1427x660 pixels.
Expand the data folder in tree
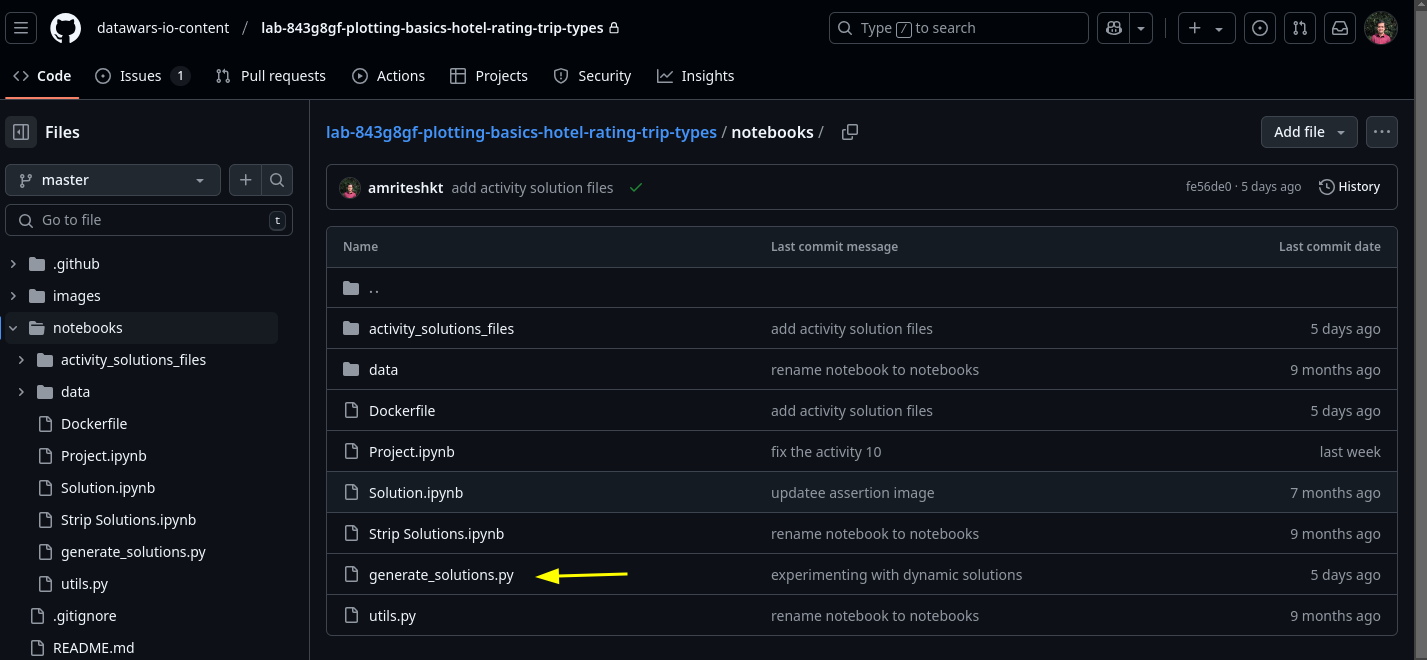[x=21, y=392]
